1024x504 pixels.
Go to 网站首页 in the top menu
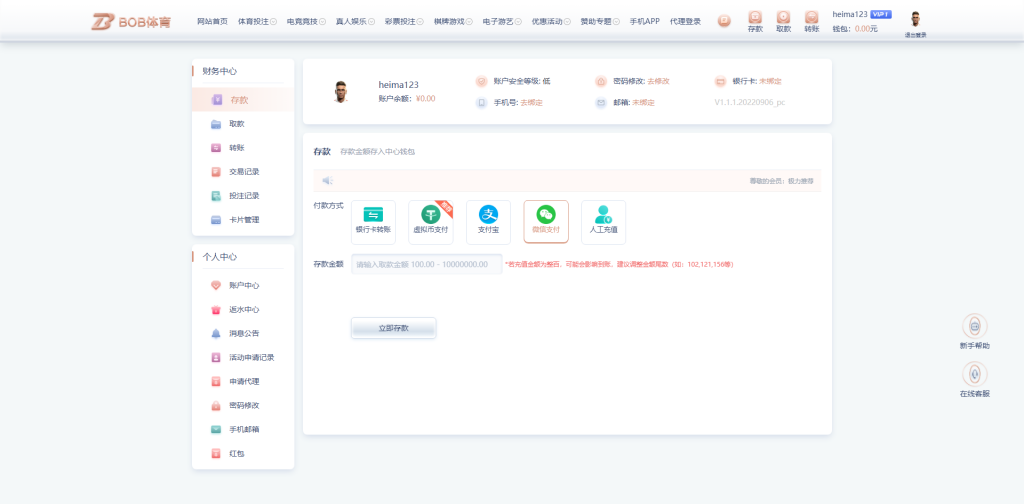[212, 21]
